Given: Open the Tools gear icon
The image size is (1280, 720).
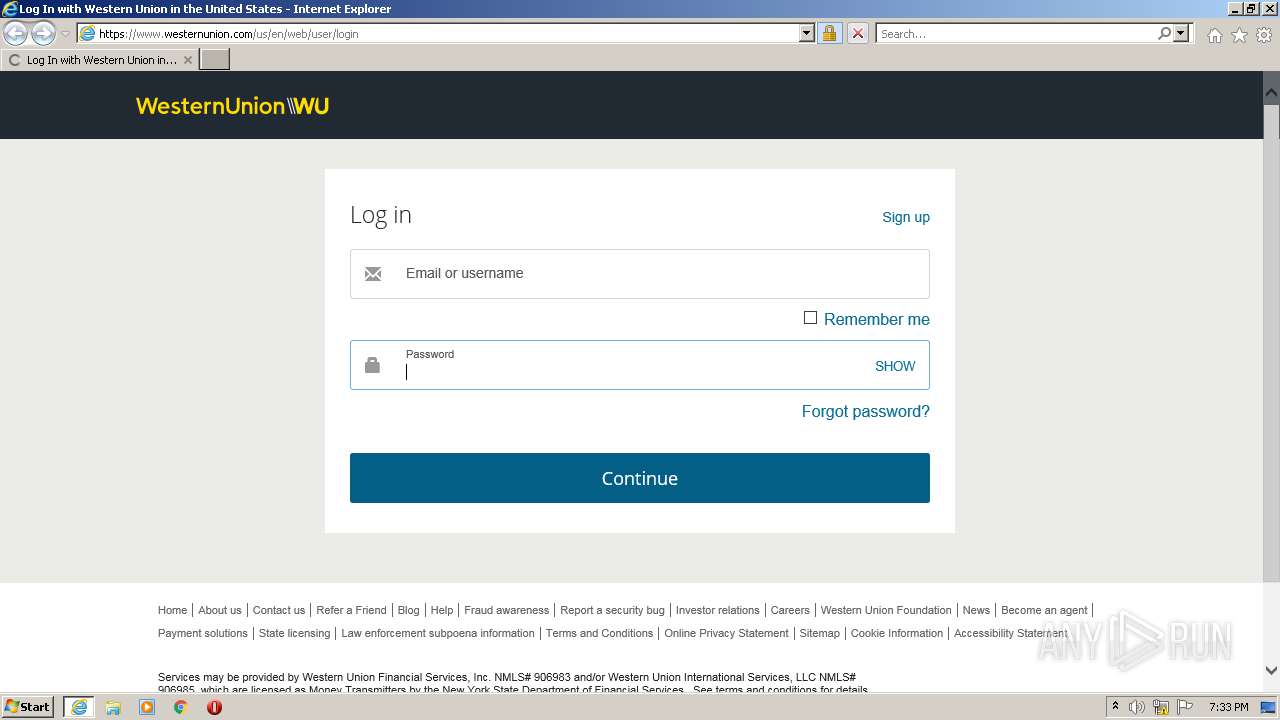Looking at the screenshot, I should [1264, 35].
